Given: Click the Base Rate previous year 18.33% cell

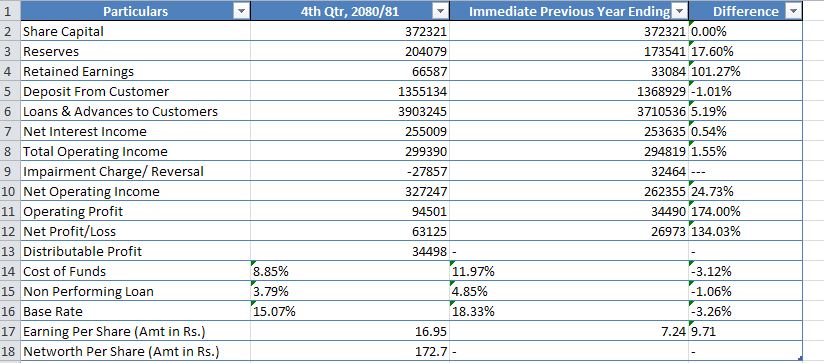Looking at the screenshot, I should coord(569,311).
